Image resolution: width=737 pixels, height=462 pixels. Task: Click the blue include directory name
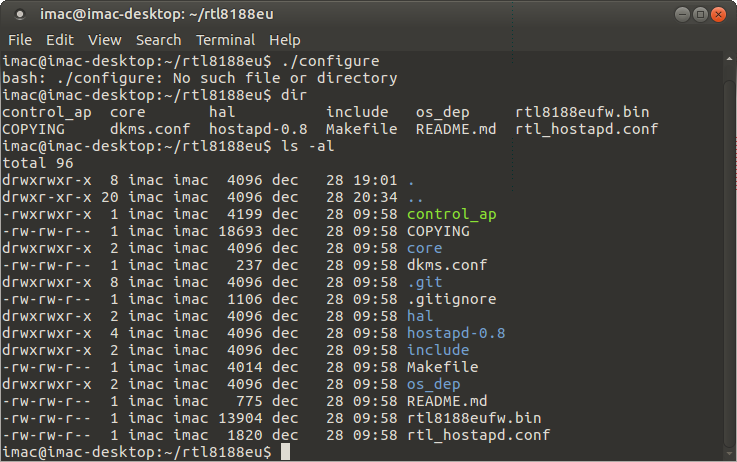tap(438, 350)
